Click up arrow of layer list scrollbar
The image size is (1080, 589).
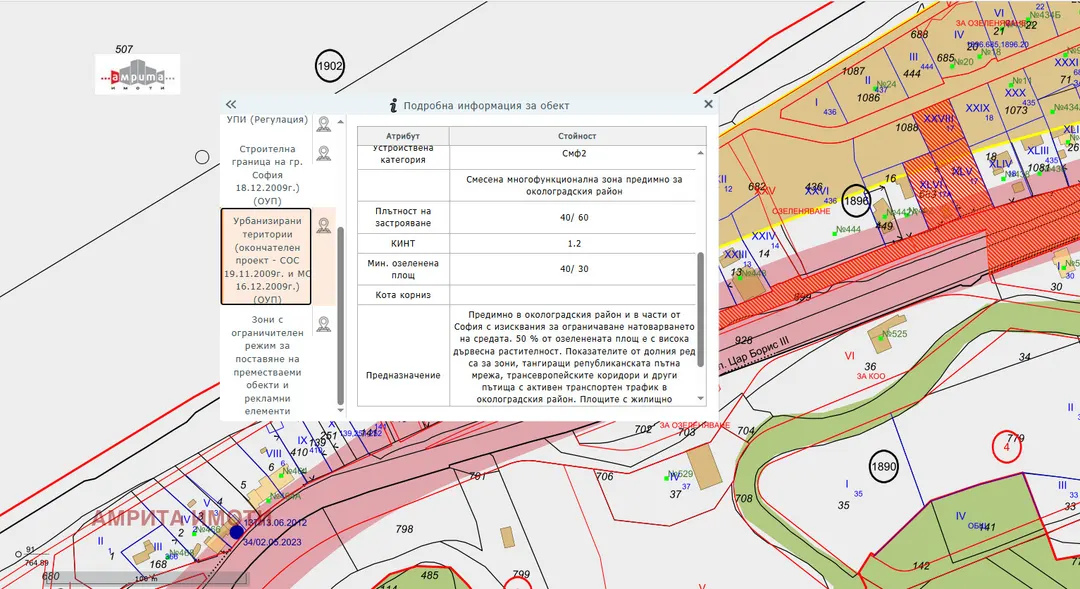(x=340, y=121)
